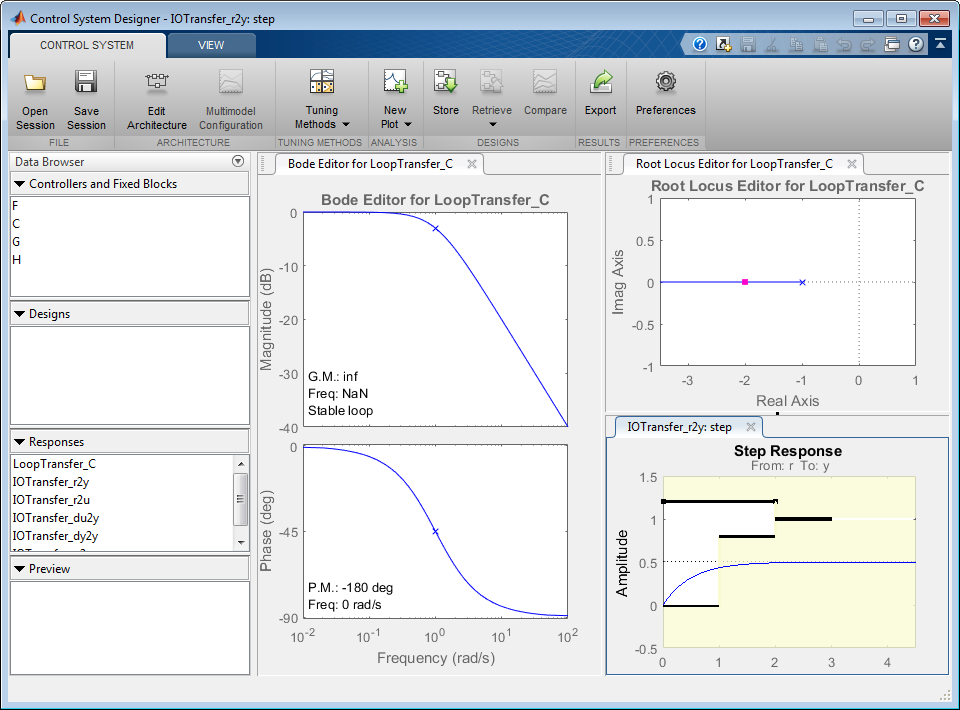Click the Responses list scrollbar

pyautogui.click(x=240, y=497)
